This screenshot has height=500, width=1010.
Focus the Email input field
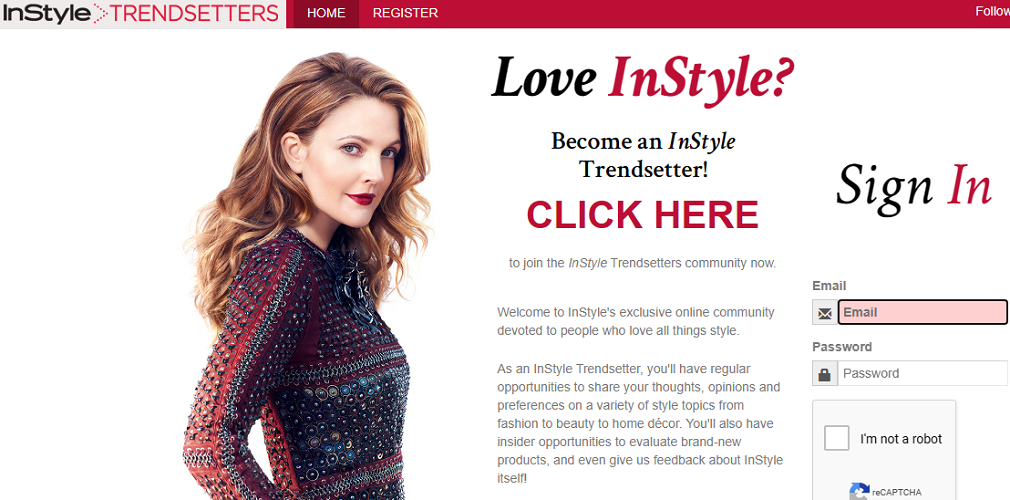tap(922, 312)
